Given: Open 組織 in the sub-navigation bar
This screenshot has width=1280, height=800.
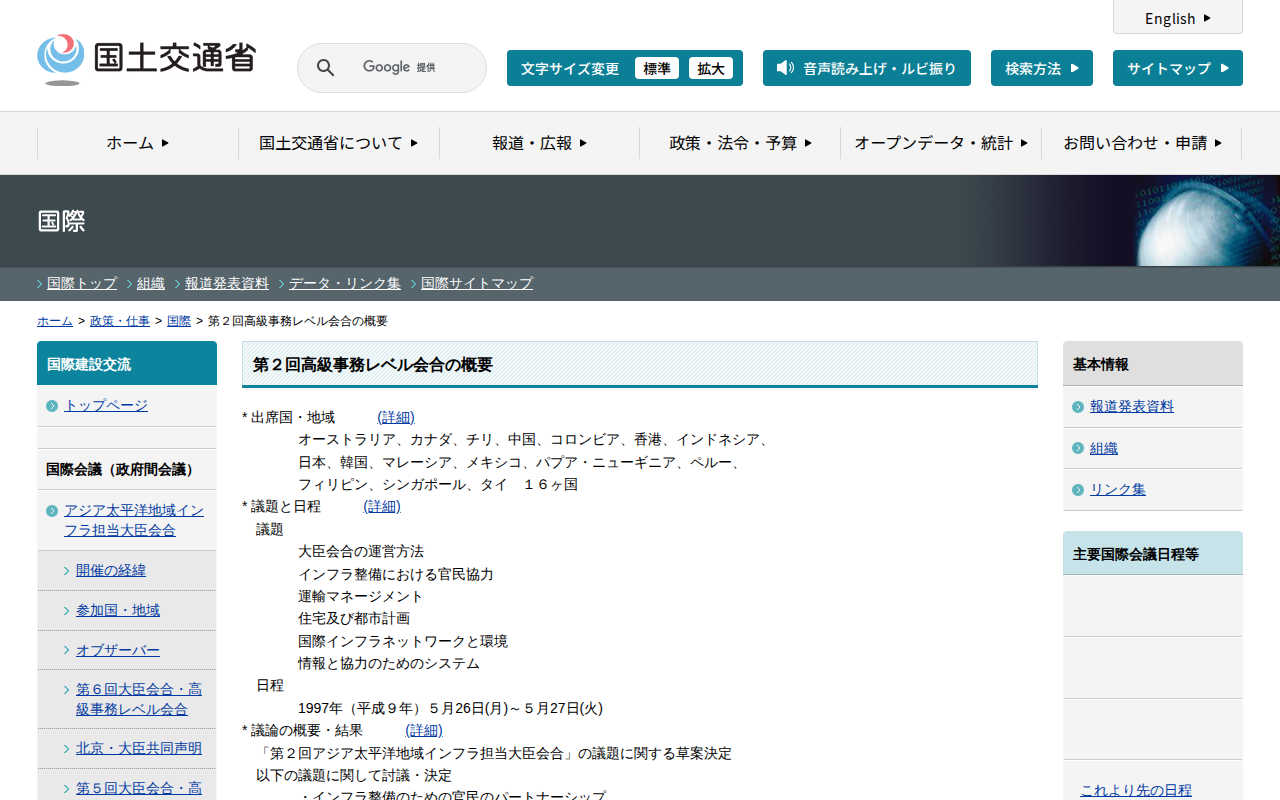Looking at the screenshot, I should tap(151, 283).
